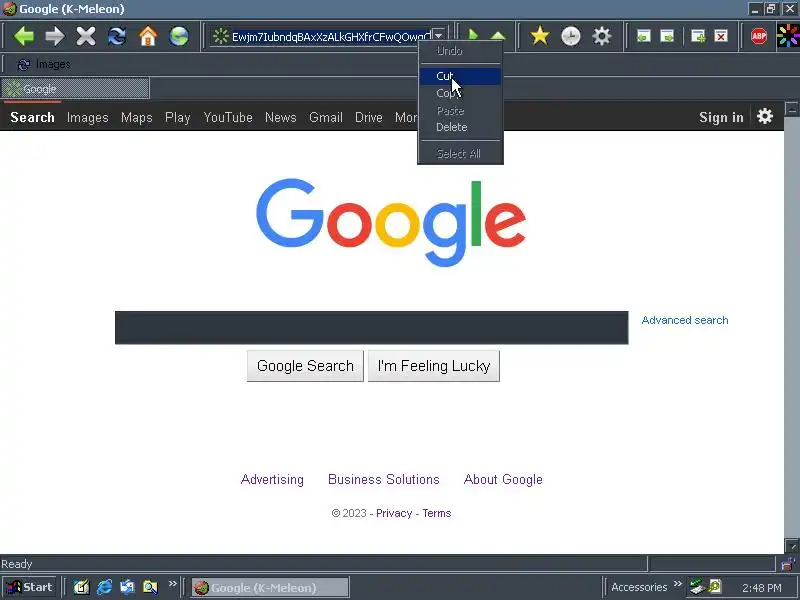Go to Images in the Google navigation bar
Screen dimensions: 800x600
[88, 117]
